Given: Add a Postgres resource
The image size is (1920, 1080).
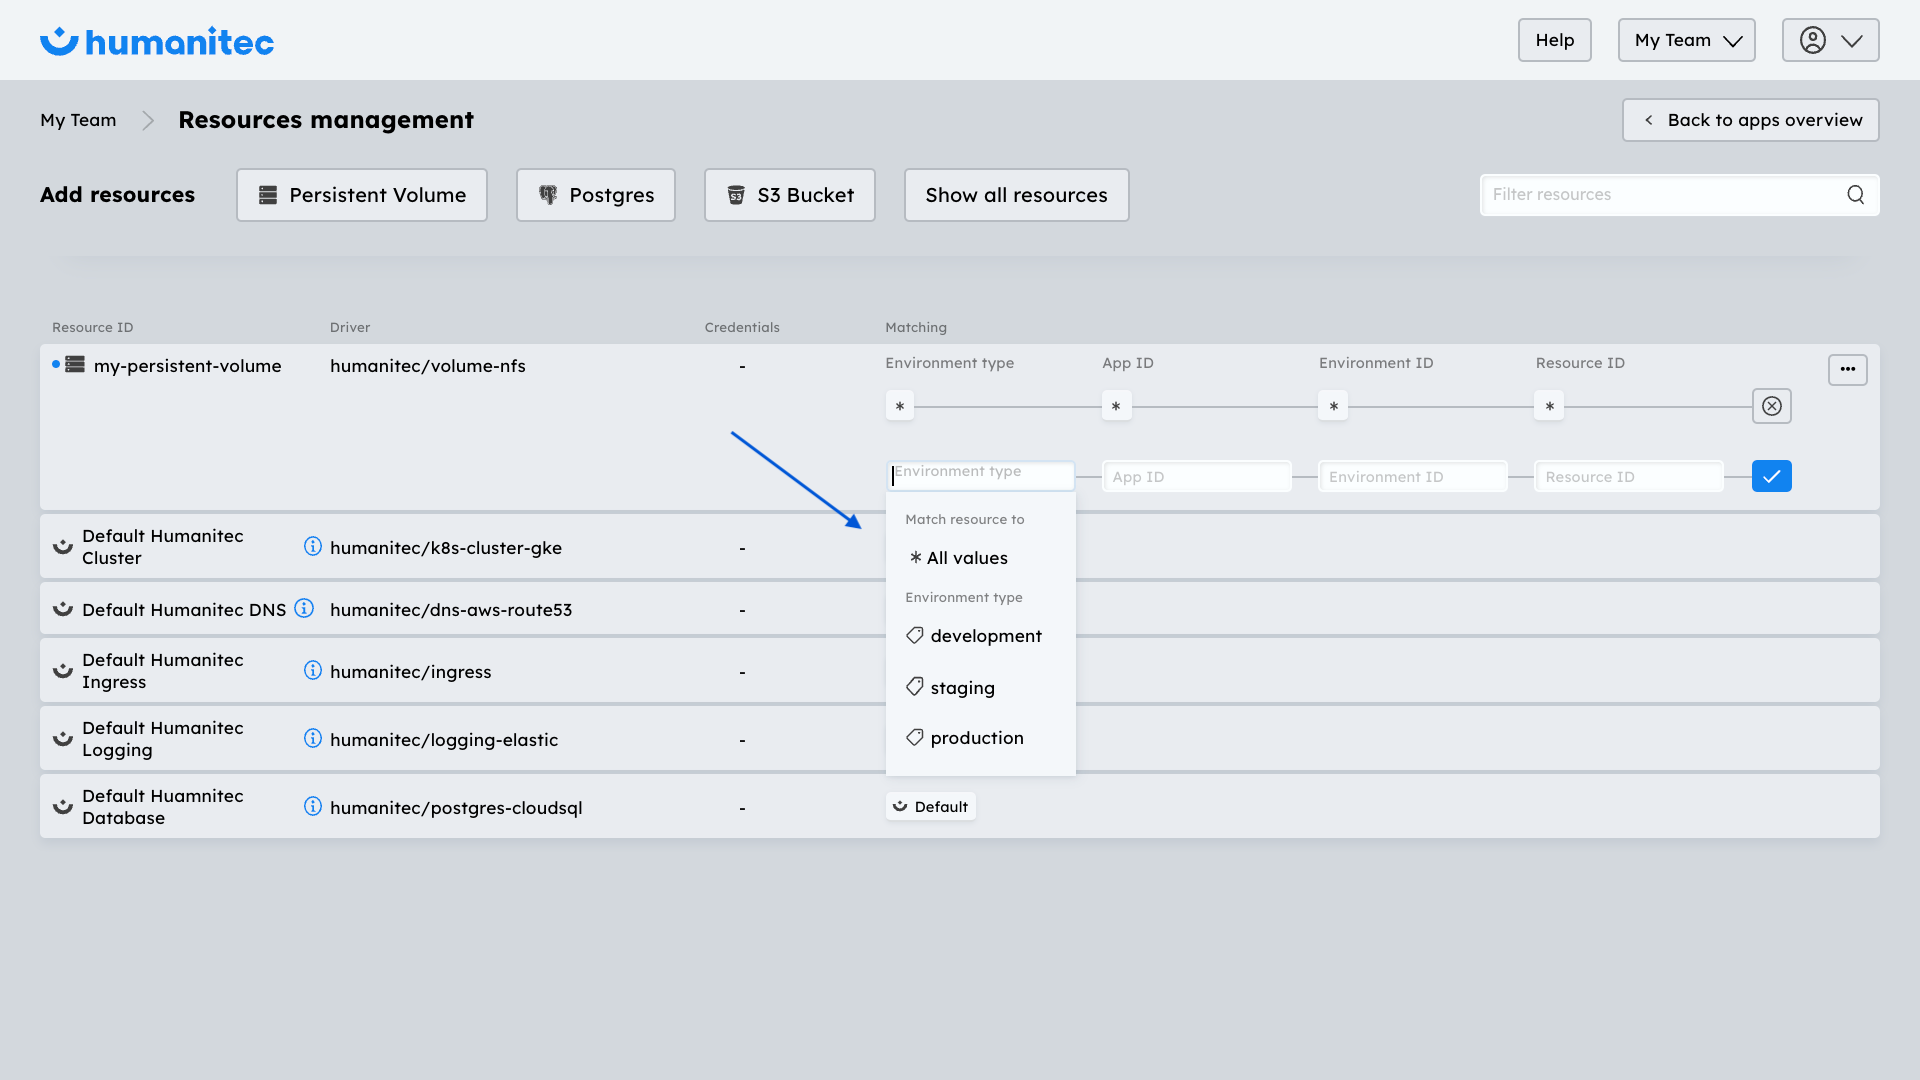Looking at the screenshot, I should [x=596, y=195].
